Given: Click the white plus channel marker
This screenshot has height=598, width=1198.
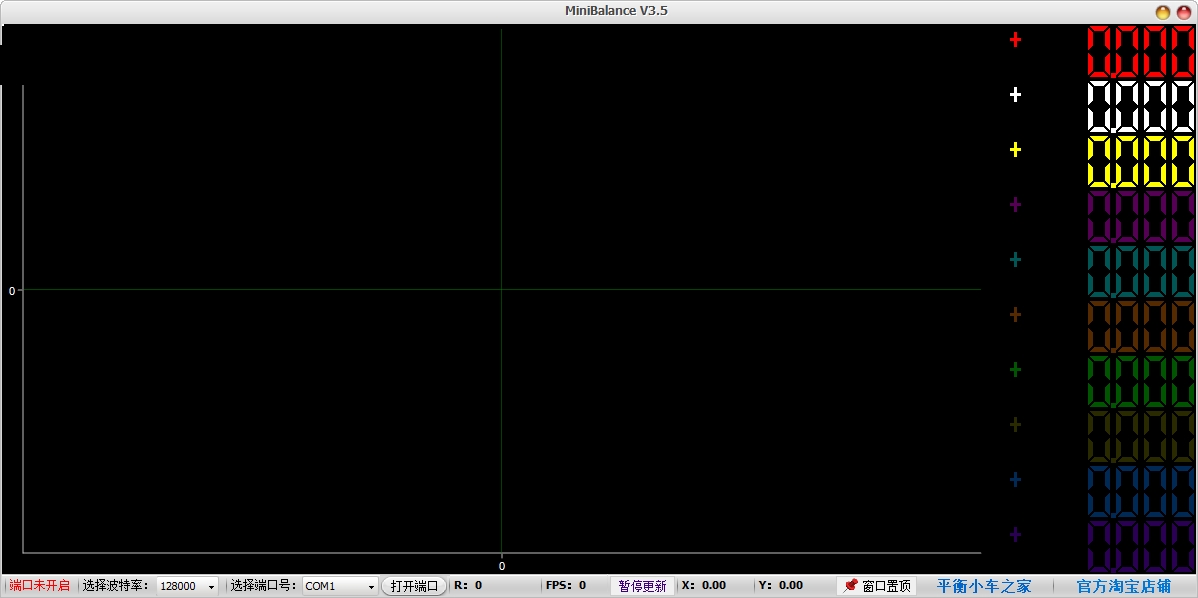Looking at the screenshot, I should pyautogui.click(x=1015, y=95).
